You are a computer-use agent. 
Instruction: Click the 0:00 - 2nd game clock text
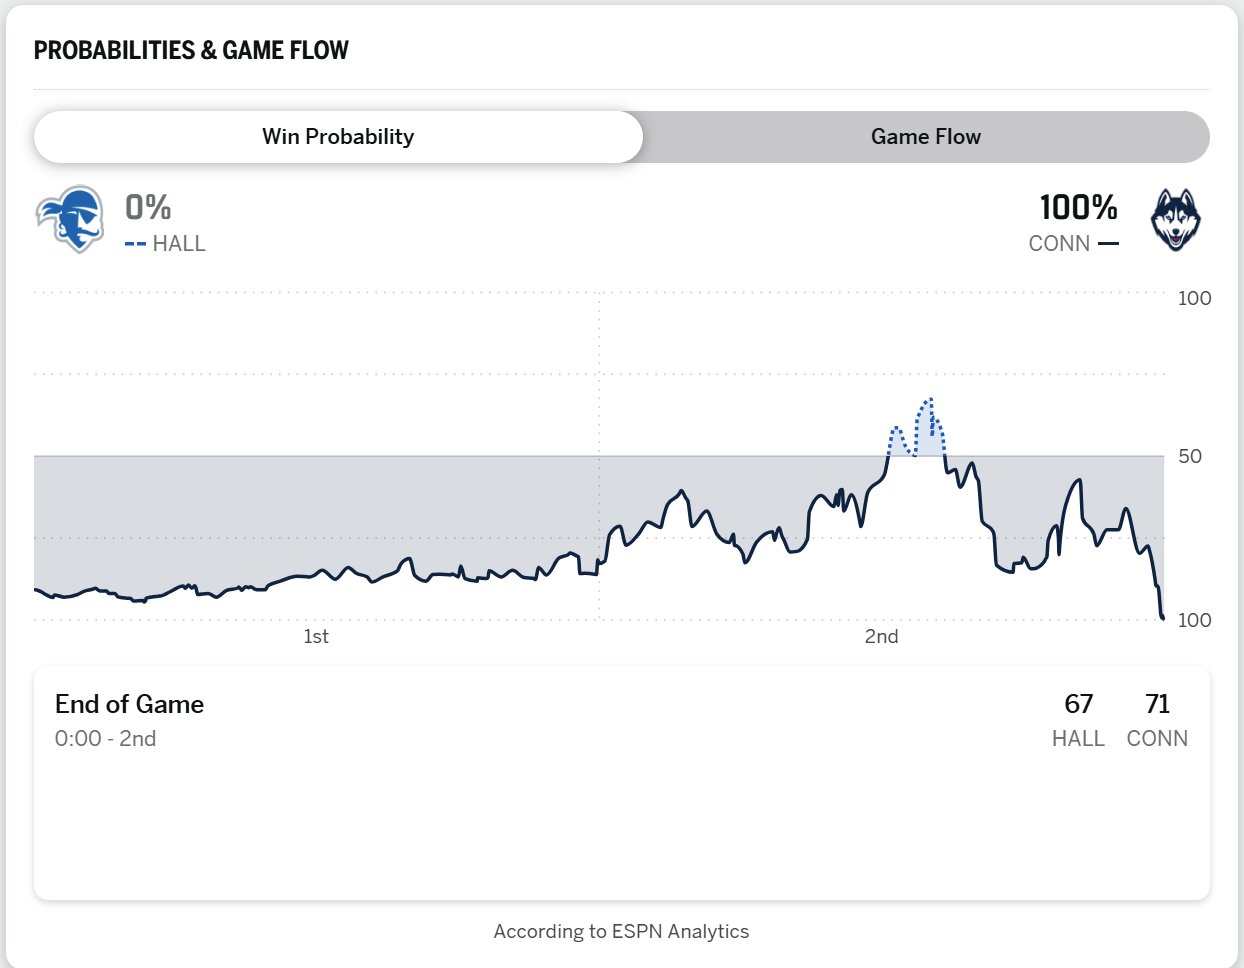pos(105,739)
